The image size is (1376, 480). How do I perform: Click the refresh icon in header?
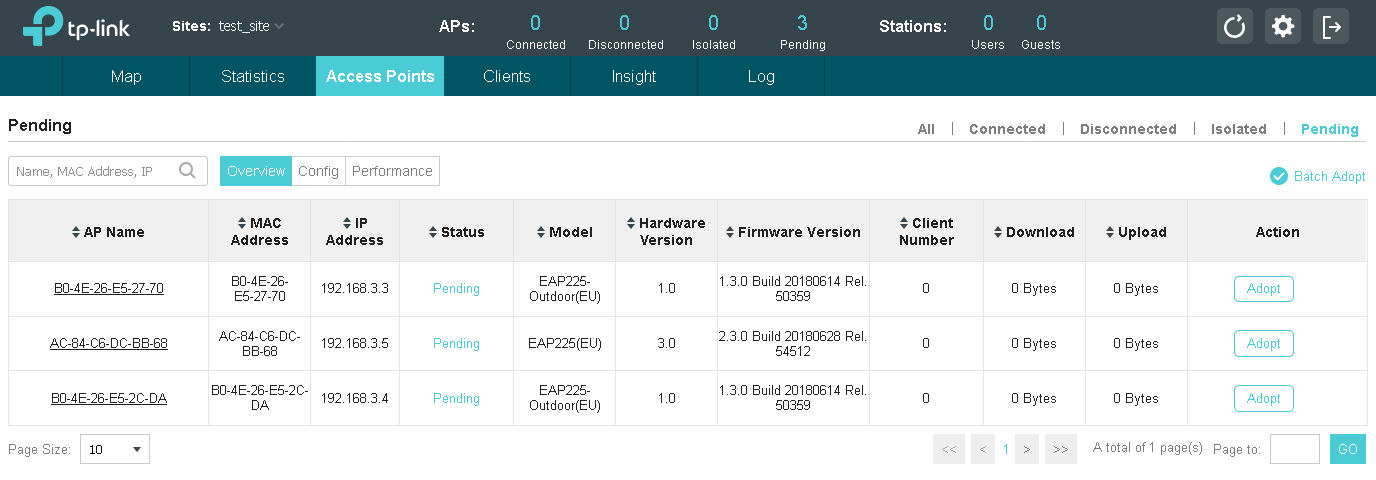(x=1235, y=27)
